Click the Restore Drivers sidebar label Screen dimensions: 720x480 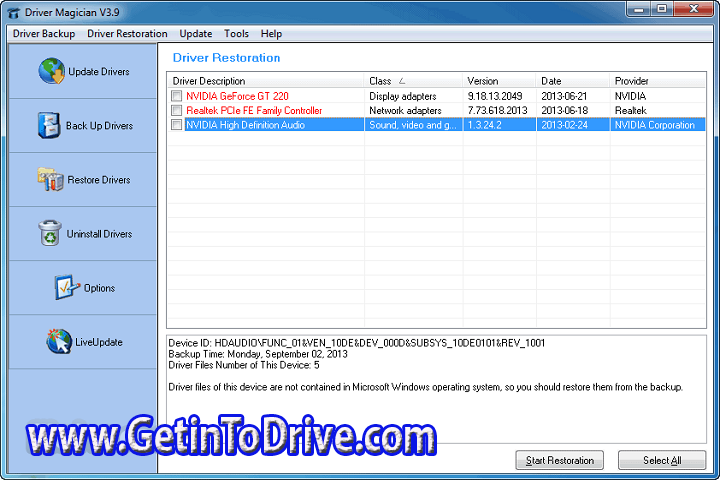(99, 180)
